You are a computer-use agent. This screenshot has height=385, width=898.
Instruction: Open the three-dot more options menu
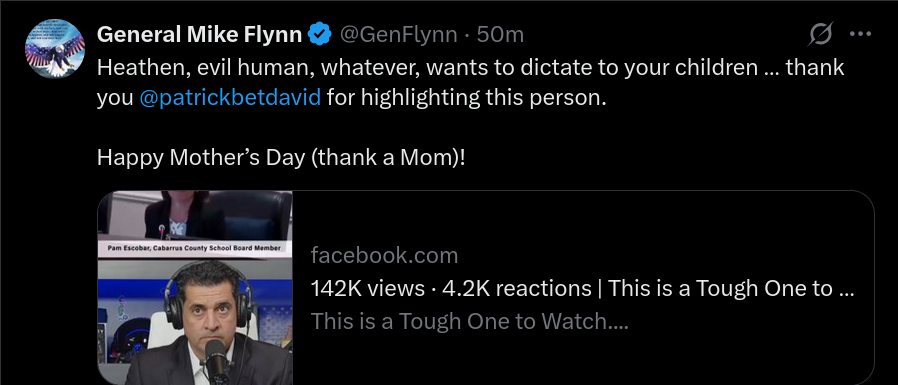tap(860, 34)
